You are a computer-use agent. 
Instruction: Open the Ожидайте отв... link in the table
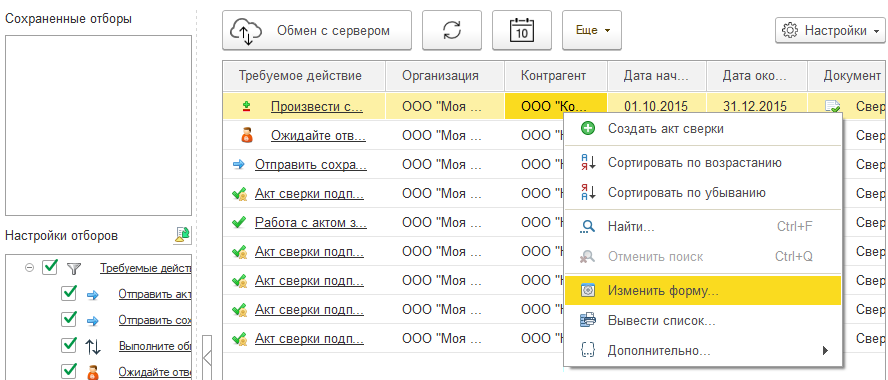(318, 135)
